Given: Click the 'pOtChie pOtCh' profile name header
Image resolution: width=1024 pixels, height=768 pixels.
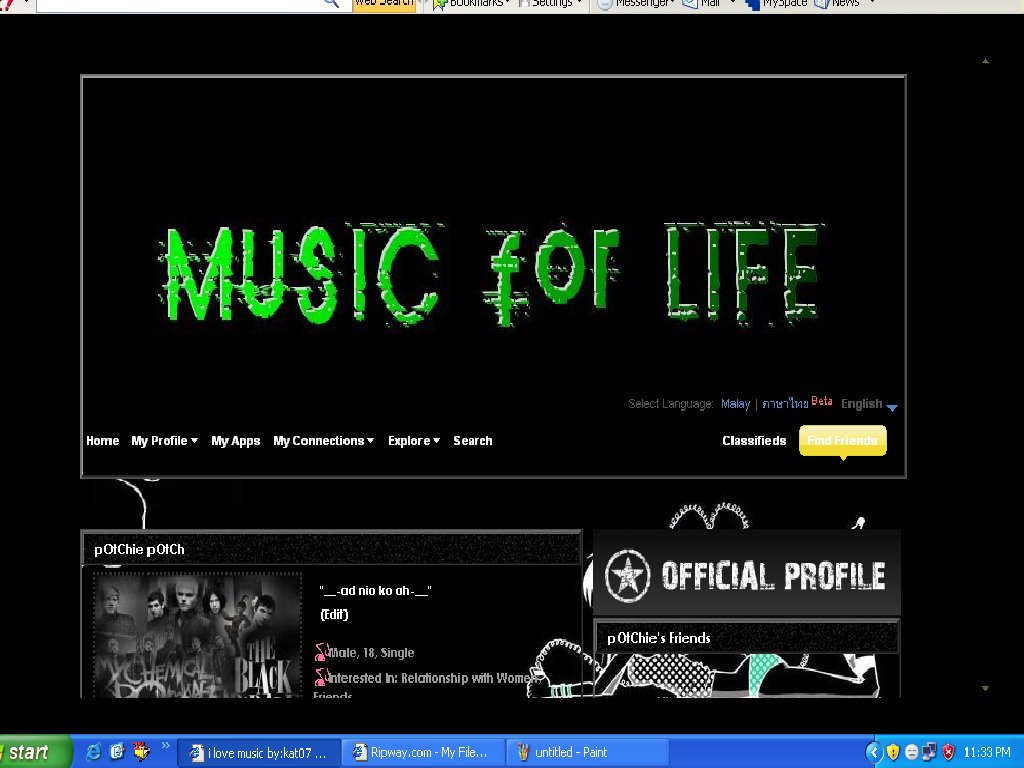Looking at the screenshot, I should (139, 549).
